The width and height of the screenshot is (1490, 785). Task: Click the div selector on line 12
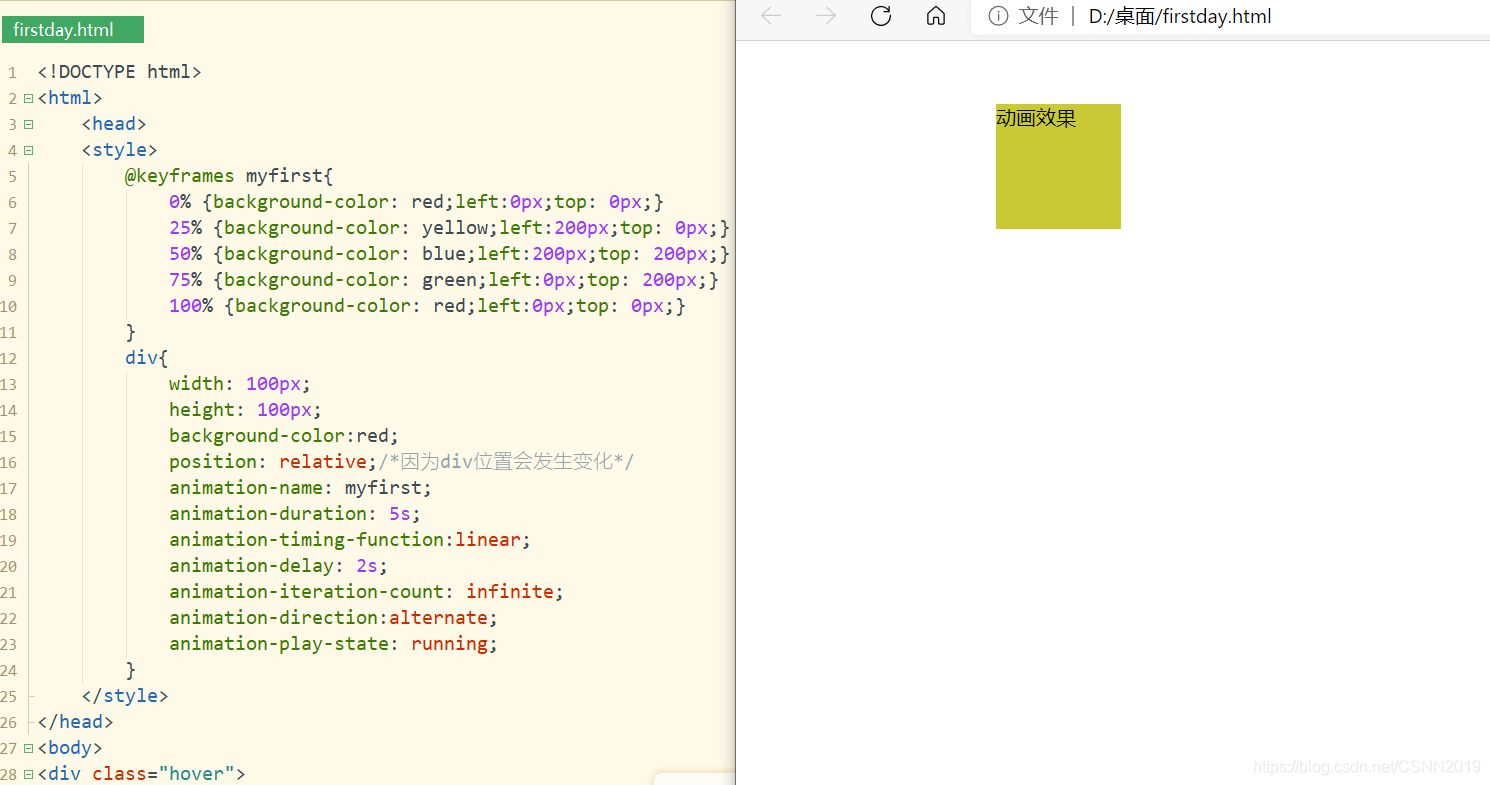click(x=141, y=358)
